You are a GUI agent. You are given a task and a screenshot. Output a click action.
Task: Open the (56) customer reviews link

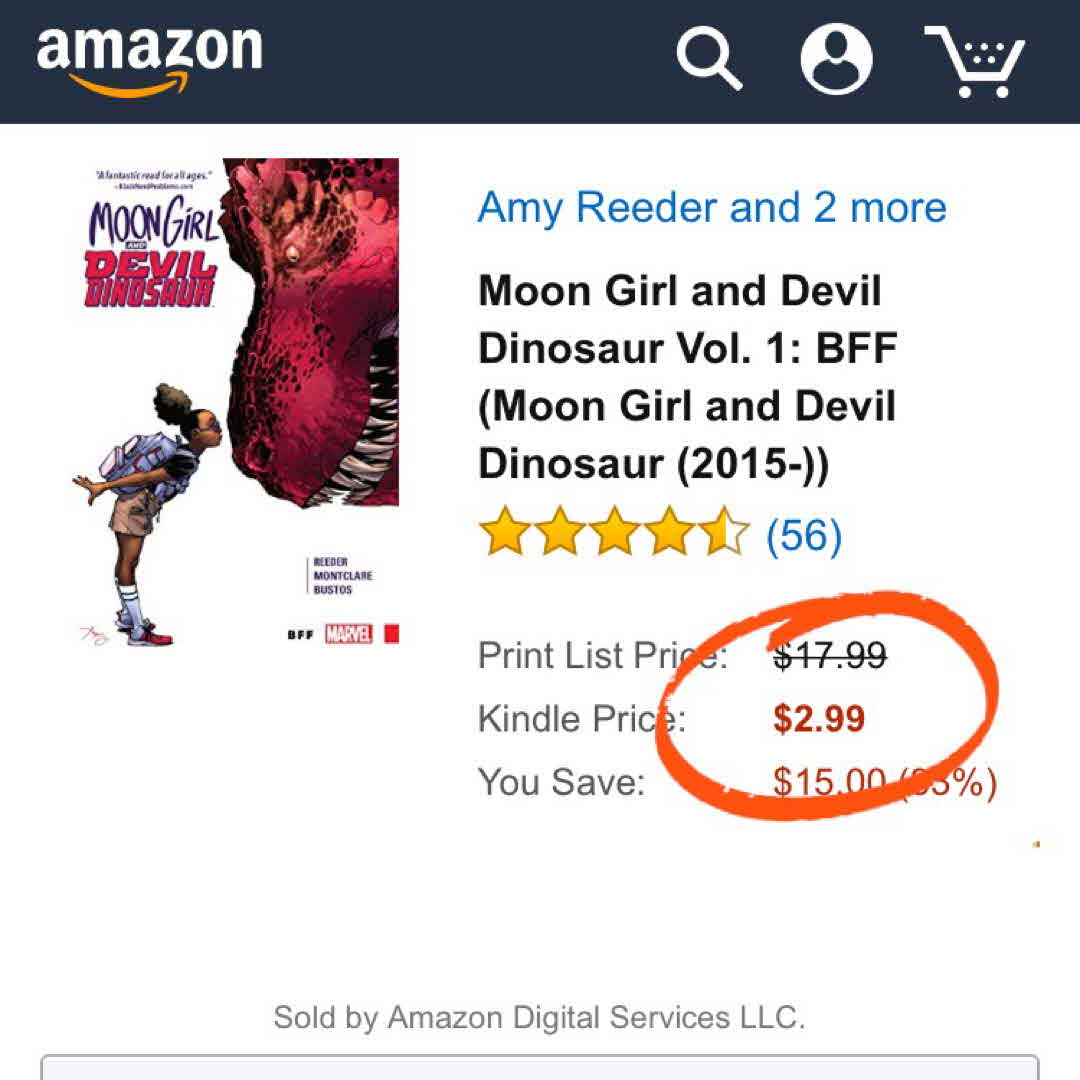click(804, 536)
